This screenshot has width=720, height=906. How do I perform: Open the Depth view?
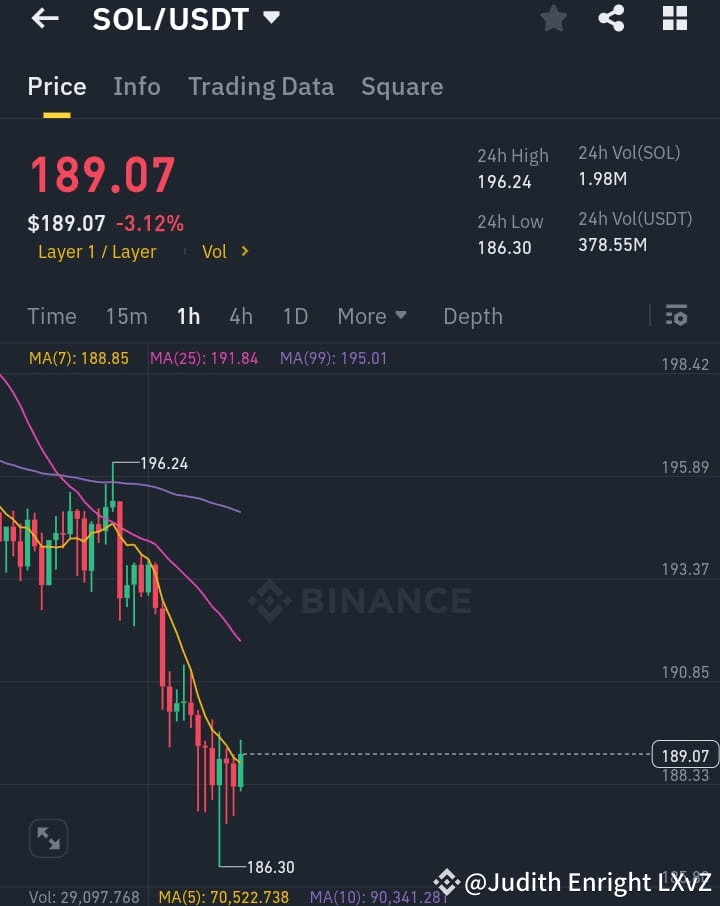(472, 316)
